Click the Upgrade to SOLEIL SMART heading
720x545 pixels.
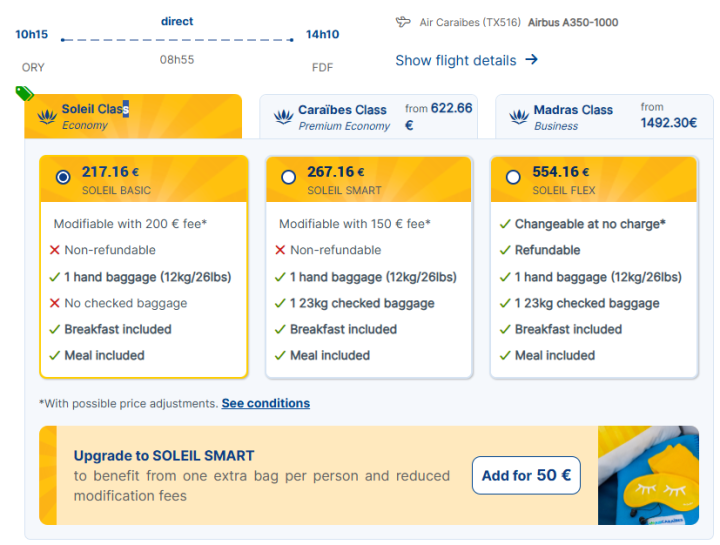[x=164, y=456]
